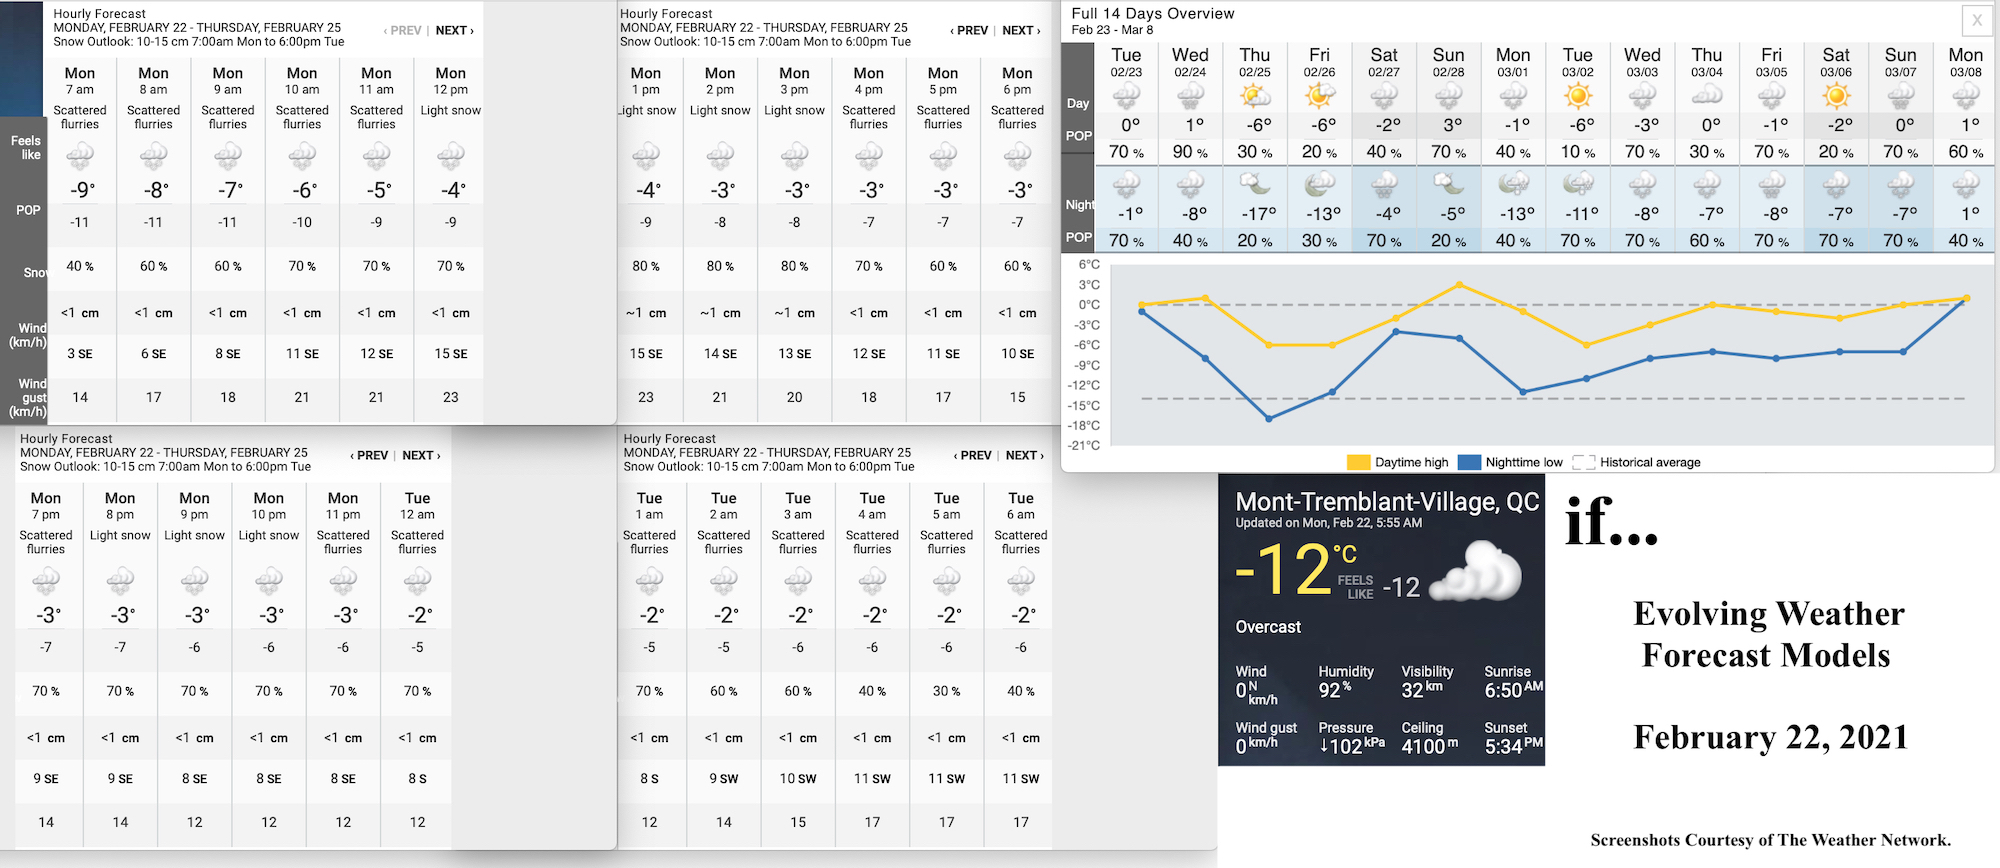The image size is (2000, 868).
Task: Click the dashed Historical average legend swatch
Action: click(1583, 462)
